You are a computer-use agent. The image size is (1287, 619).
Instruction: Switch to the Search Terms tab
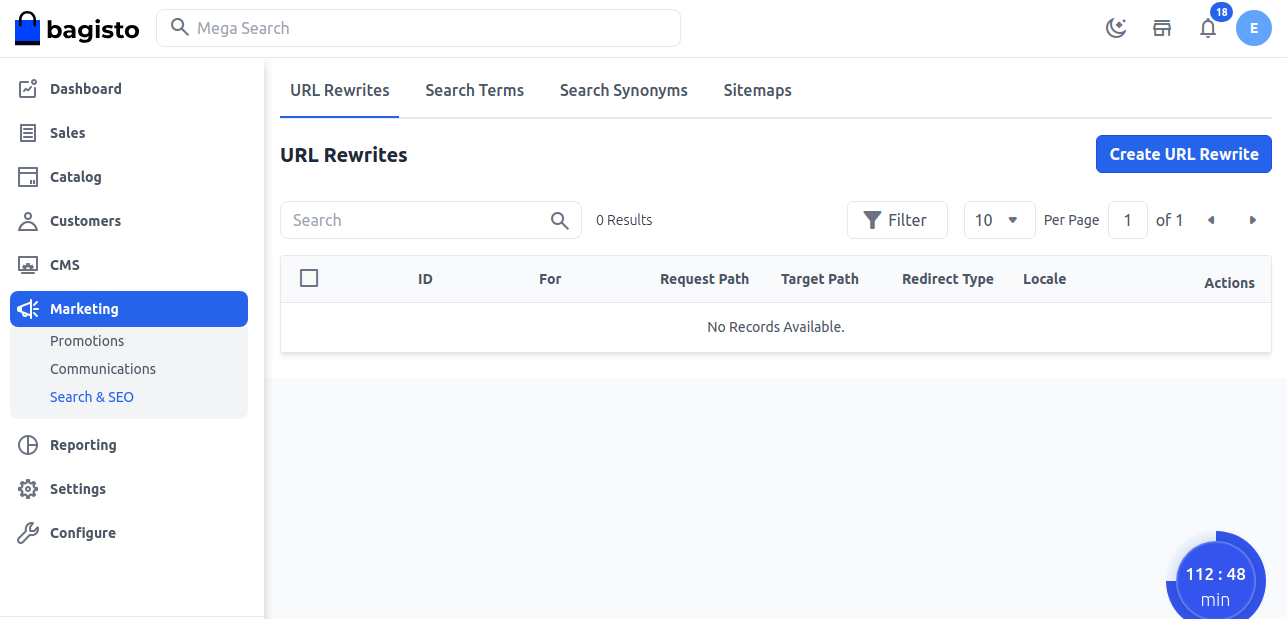474,90
